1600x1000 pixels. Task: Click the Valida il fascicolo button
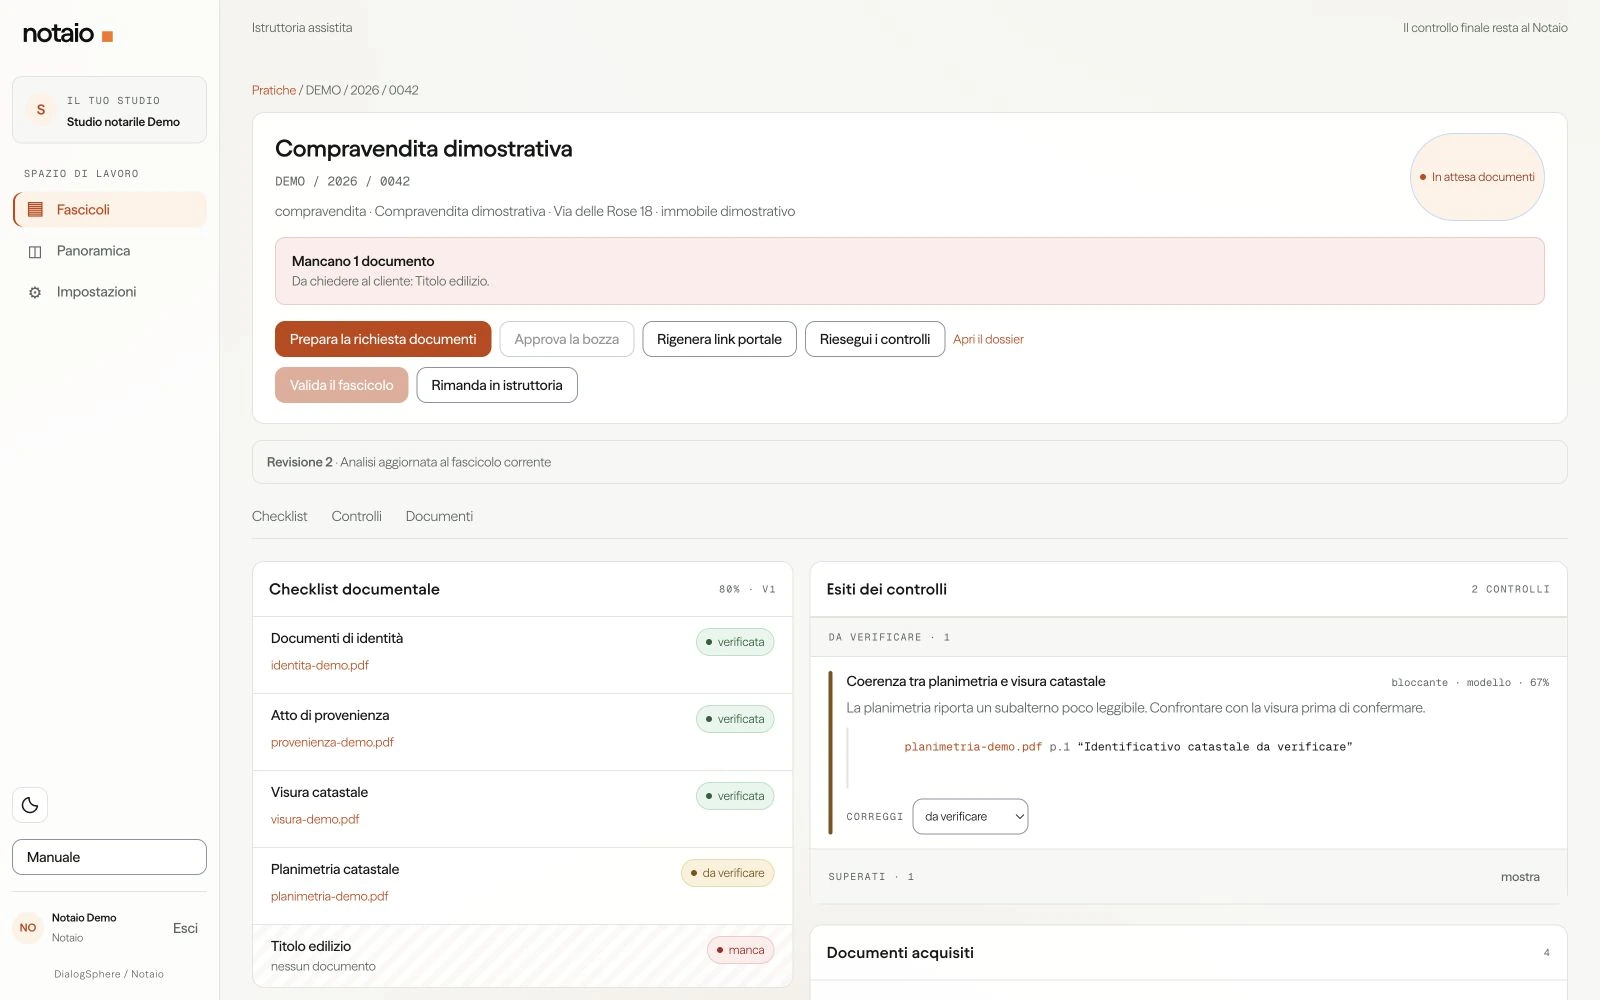pyautogui.click(x=342, y=385)
